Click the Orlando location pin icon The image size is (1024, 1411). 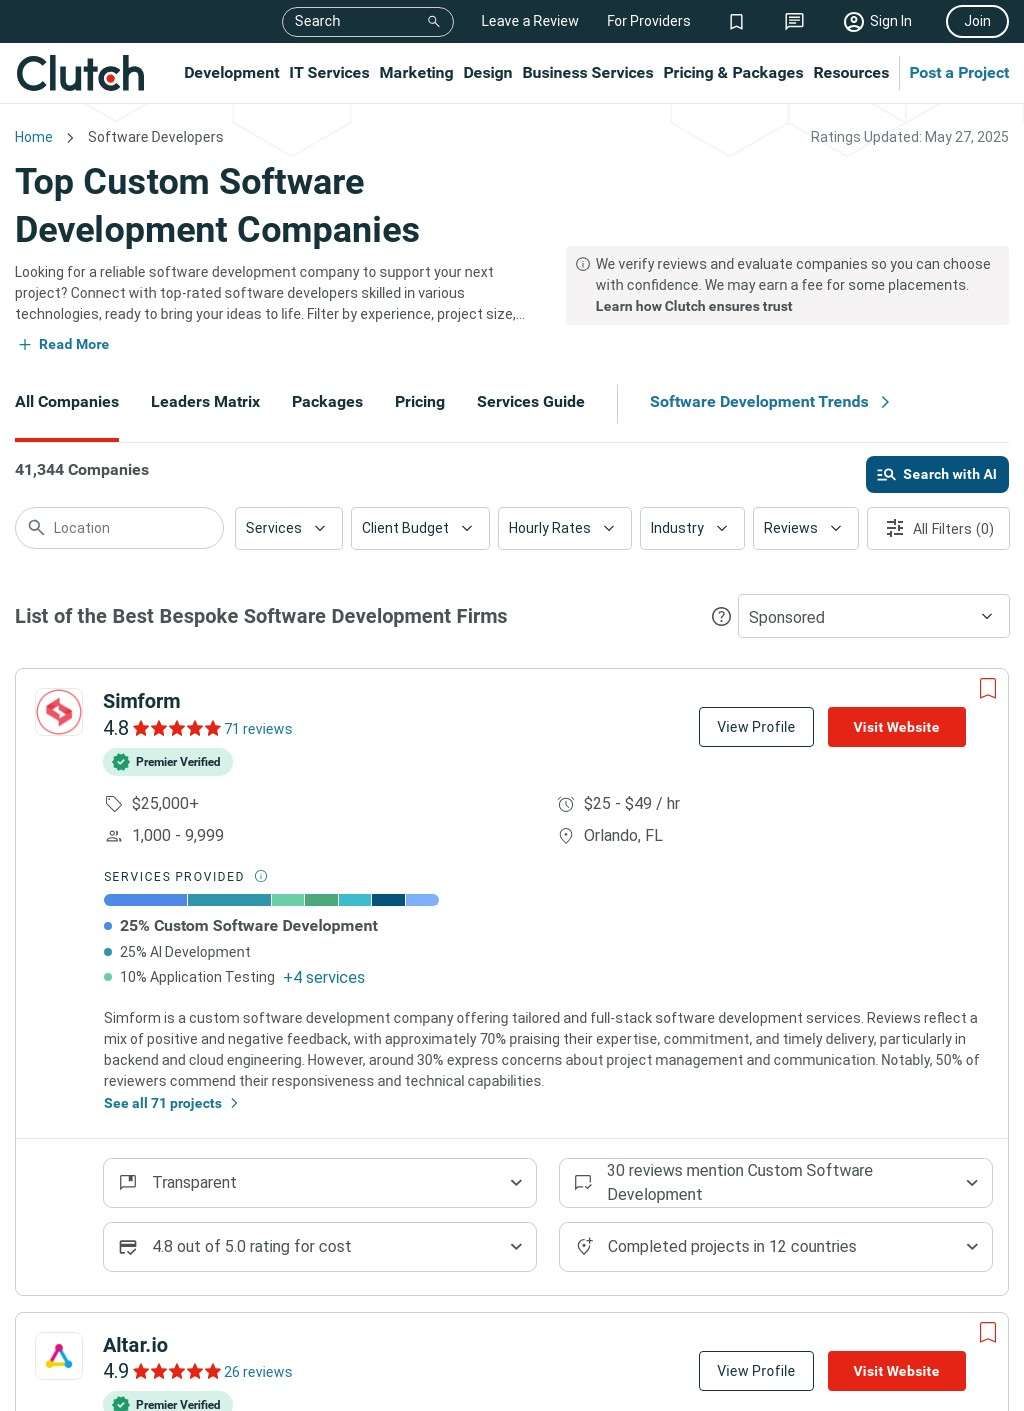click(566, 836)
